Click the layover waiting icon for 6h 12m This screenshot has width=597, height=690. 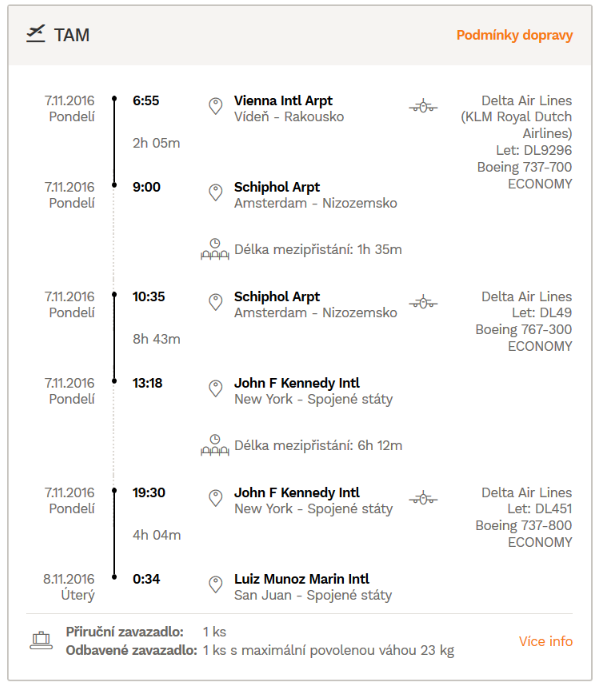215,445
